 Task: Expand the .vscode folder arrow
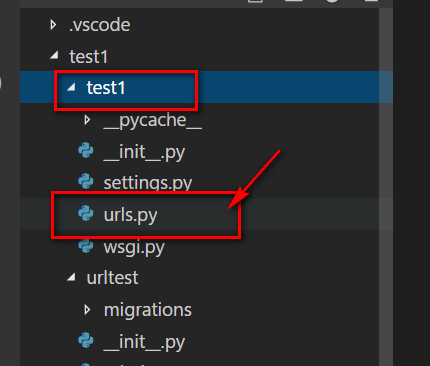(53, 25)
